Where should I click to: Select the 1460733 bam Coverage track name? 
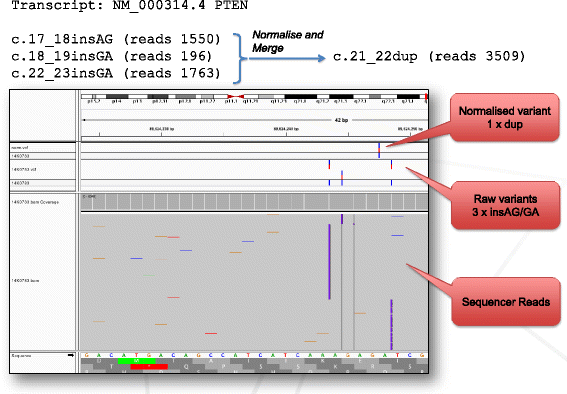(35, 202)
